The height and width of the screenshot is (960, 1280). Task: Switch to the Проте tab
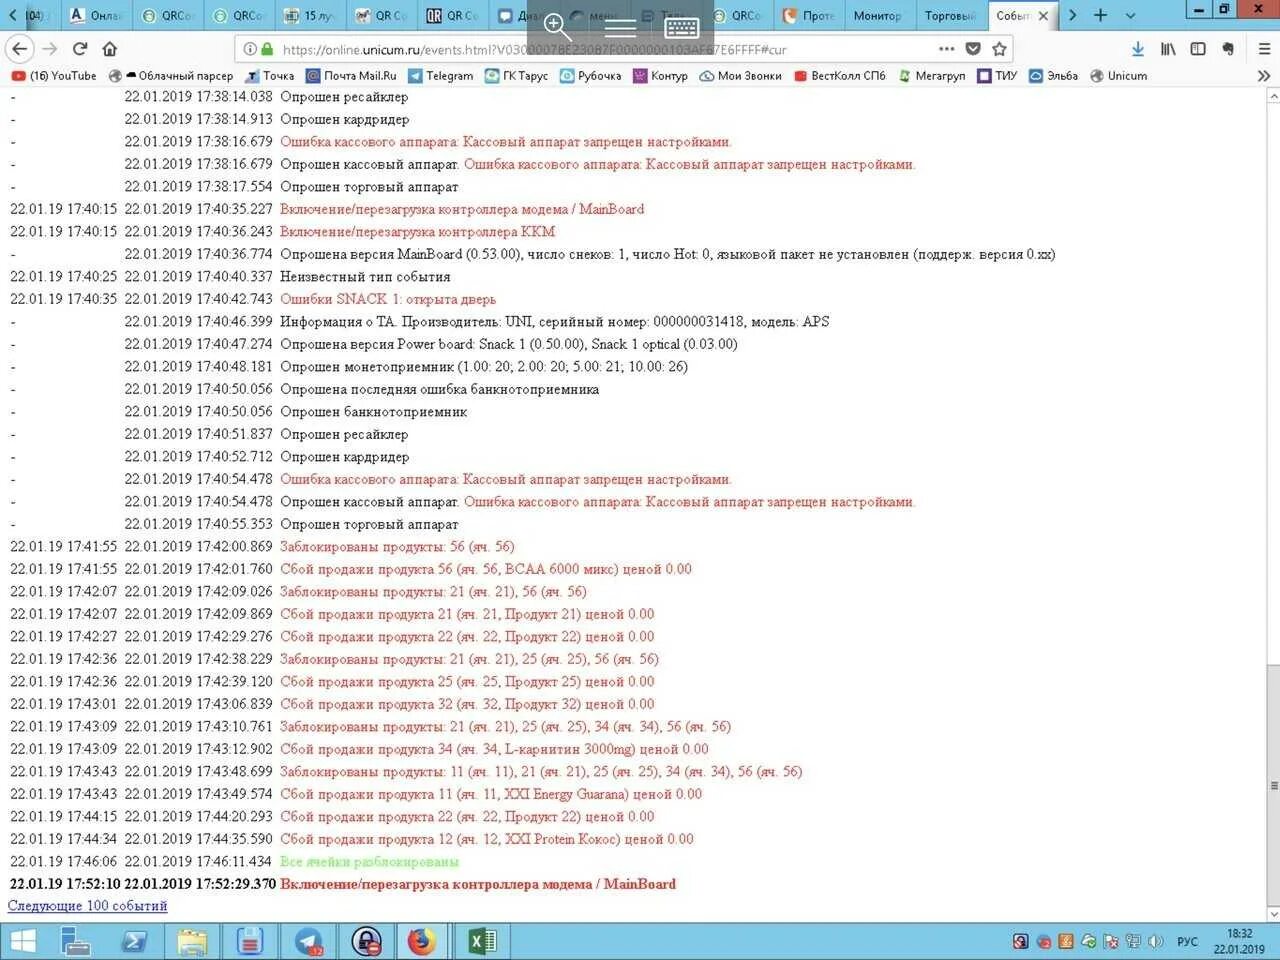pyautogui.click(x=809, y=15)
